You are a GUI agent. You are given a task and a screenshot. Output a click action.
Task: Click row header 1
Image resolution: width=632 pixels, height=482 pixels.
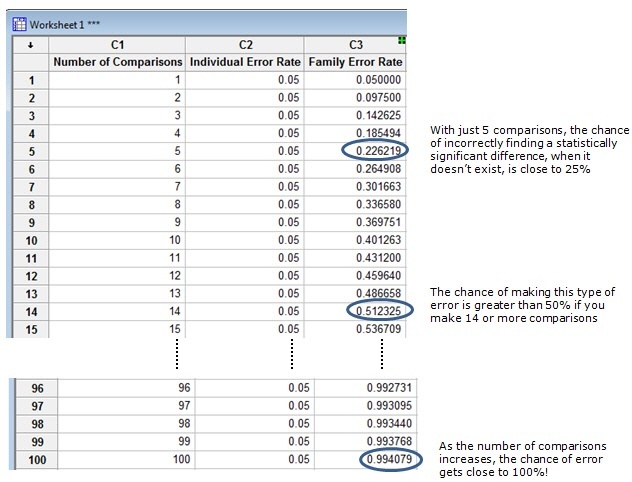(x=29, y=80)
